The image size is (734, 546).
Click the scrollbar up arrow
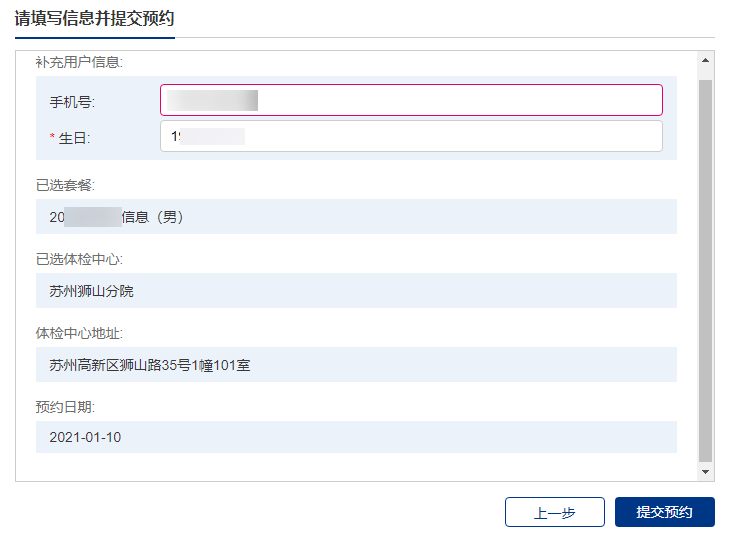705,60
